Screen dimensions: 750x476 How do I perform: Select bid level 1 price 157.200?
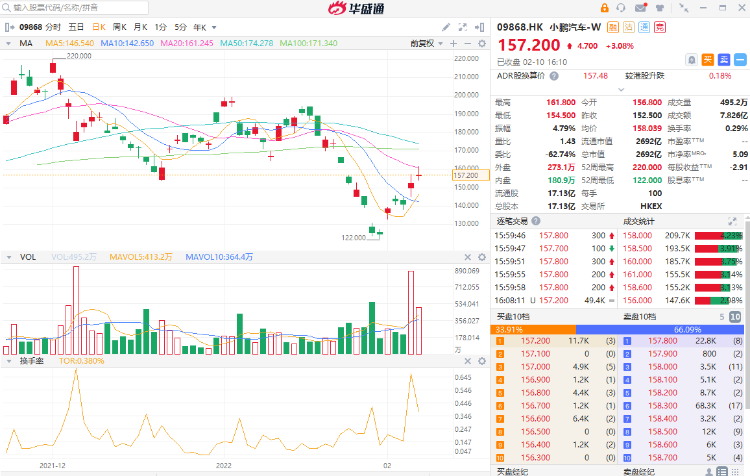pyautogui.click(x=536, y=341)
